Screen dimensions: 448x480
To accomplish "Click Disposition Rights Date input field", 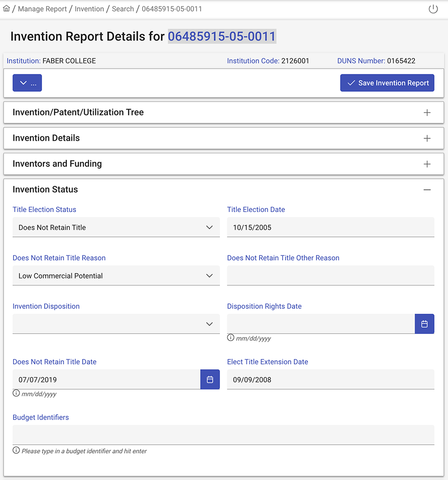I will coord(321,324).
